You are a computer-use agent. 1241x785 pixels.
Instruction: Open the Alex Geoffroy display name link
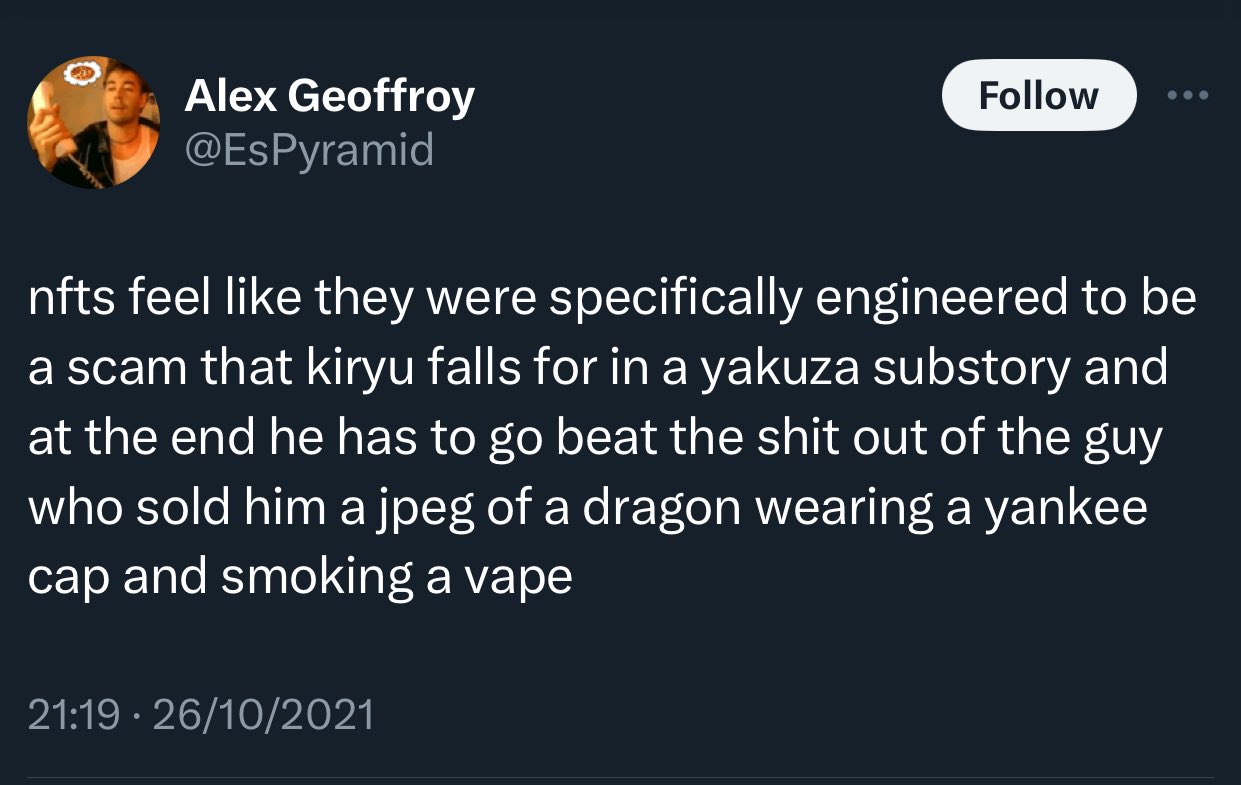tap(329, 97)
